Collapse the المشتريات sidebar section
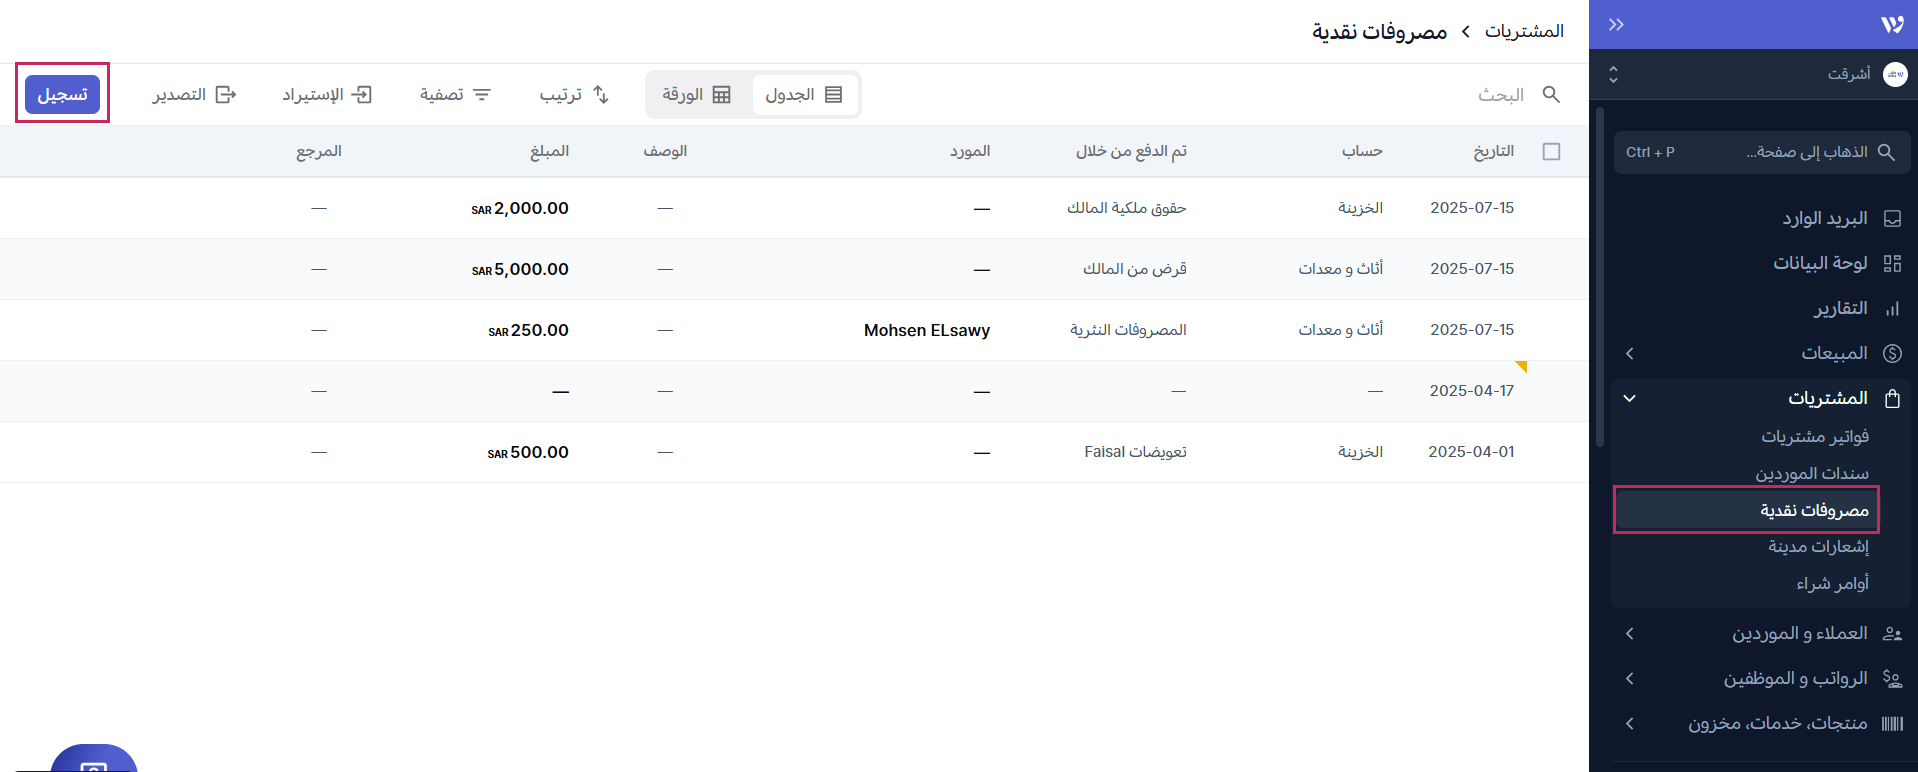The width and height of the screenshot is (1918, 772). (x=1630, y=398)
